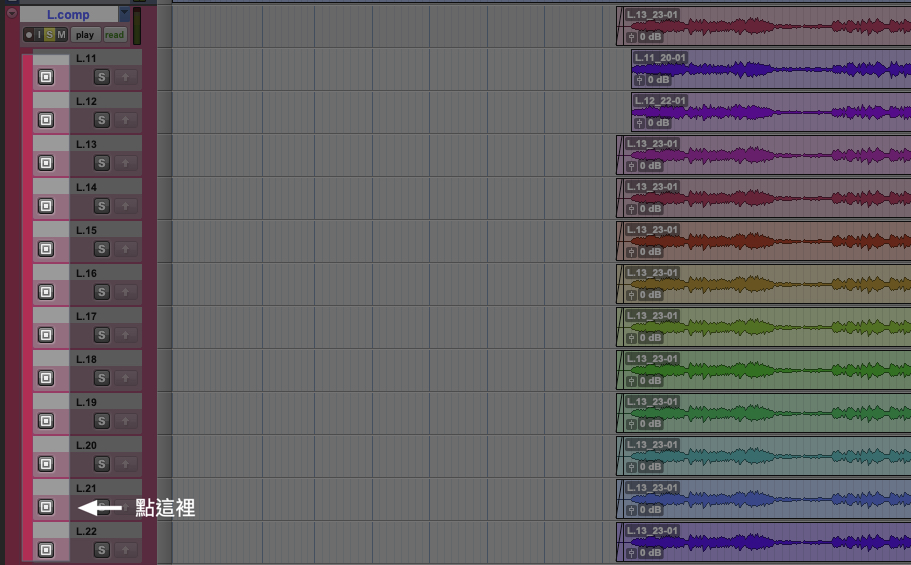Click the L.comp track level meter

[137, 26]
